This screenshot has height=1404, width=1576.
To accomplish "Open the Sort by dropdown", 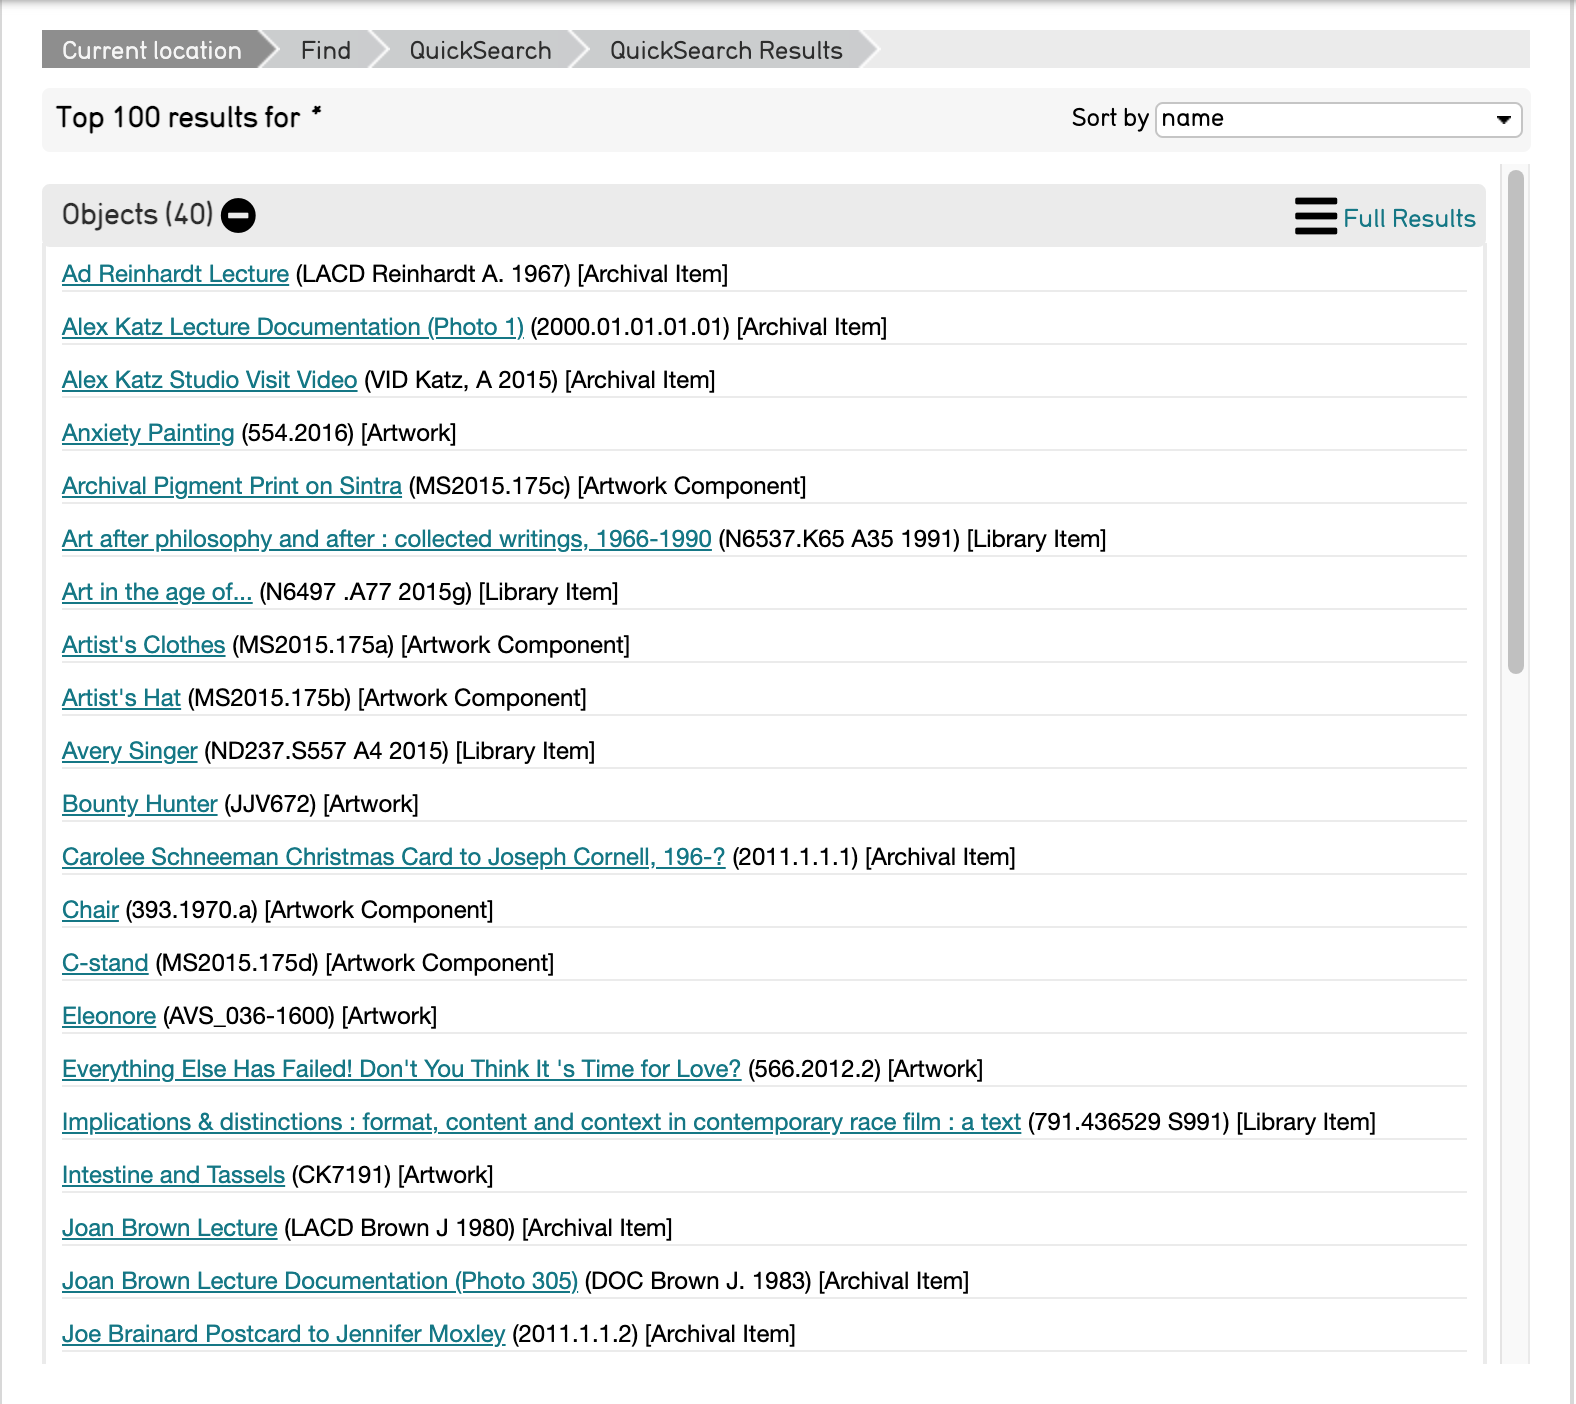I will (x=1337, y=119).
